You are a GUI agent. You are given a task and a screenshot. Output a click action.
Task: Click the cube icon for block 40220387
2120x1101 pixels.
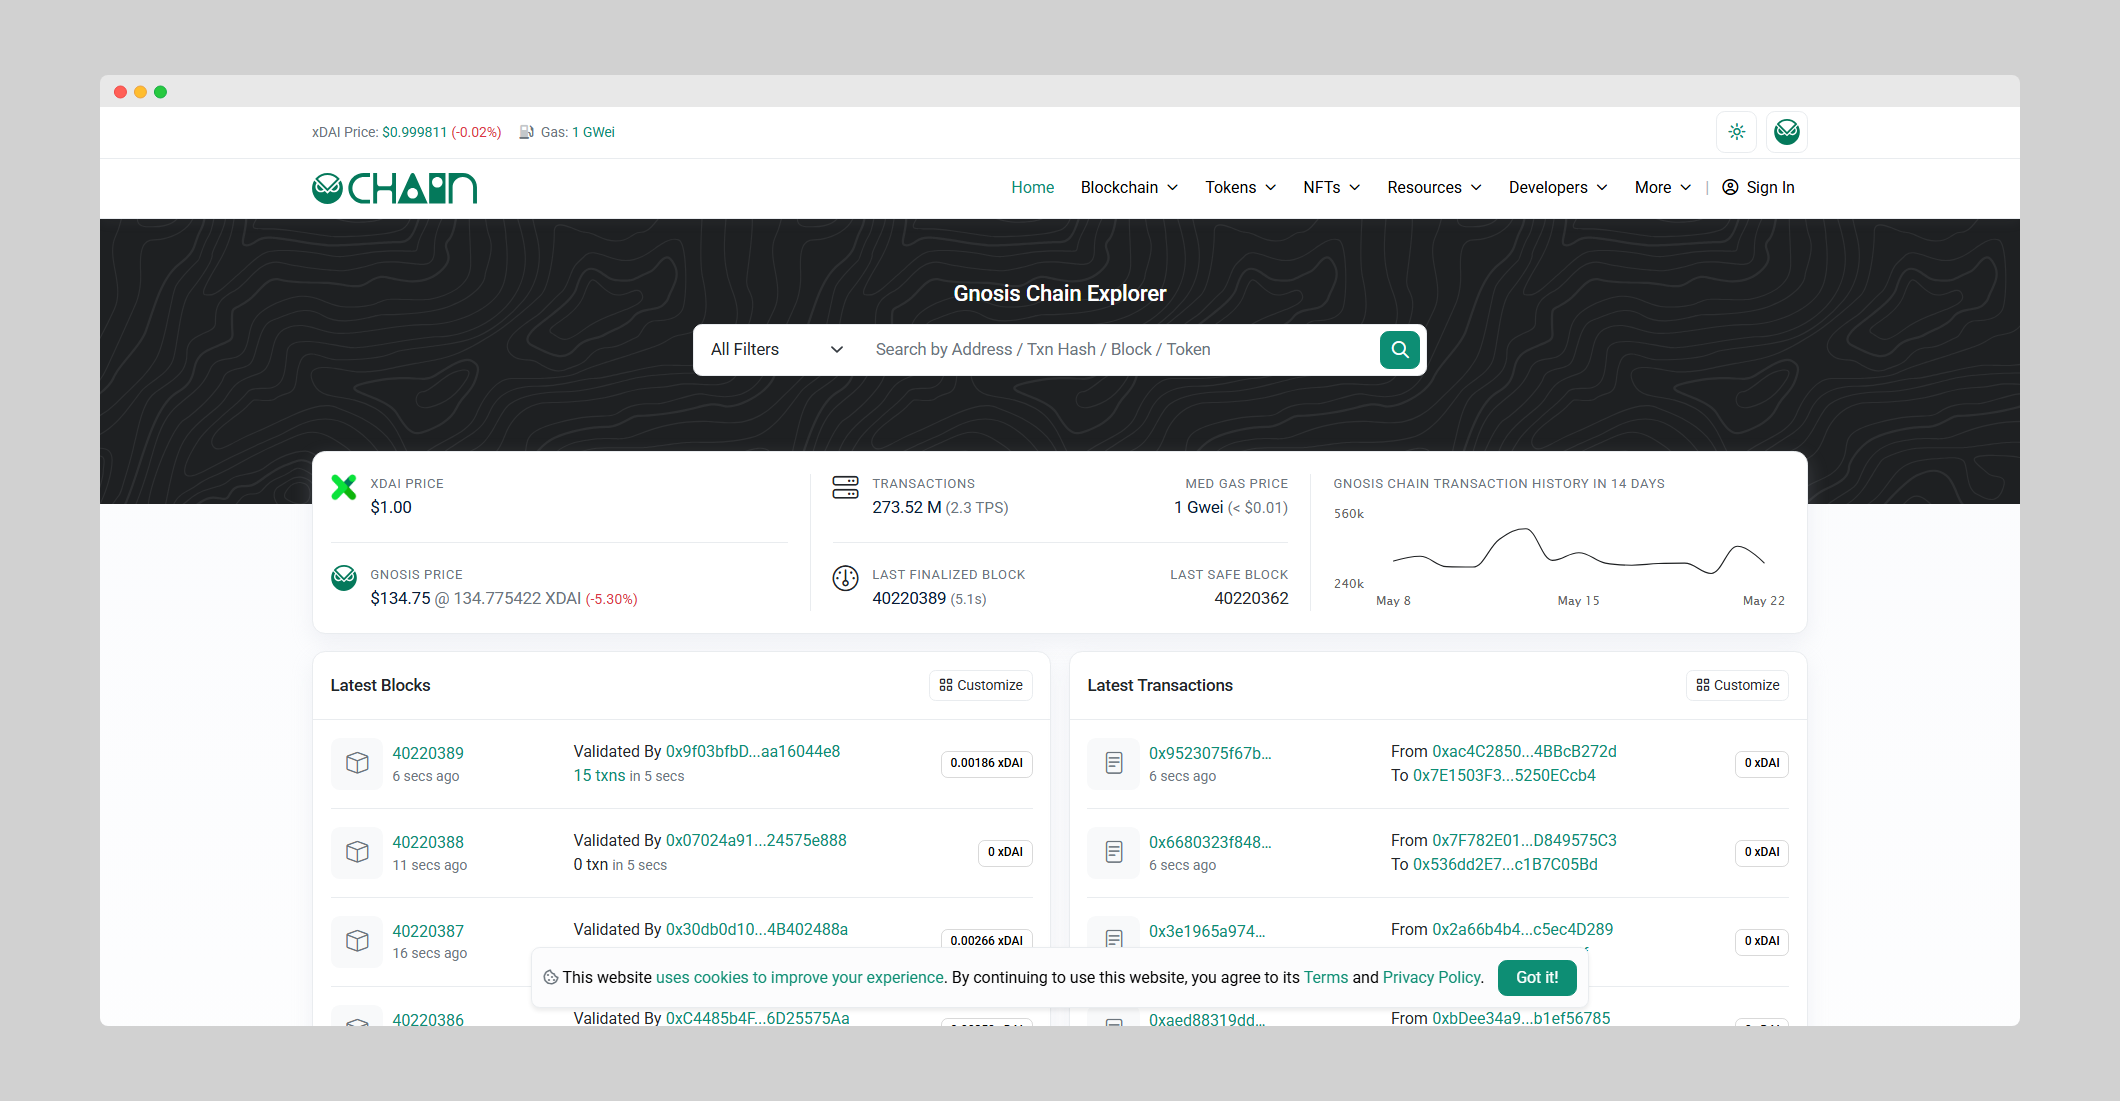357,941
